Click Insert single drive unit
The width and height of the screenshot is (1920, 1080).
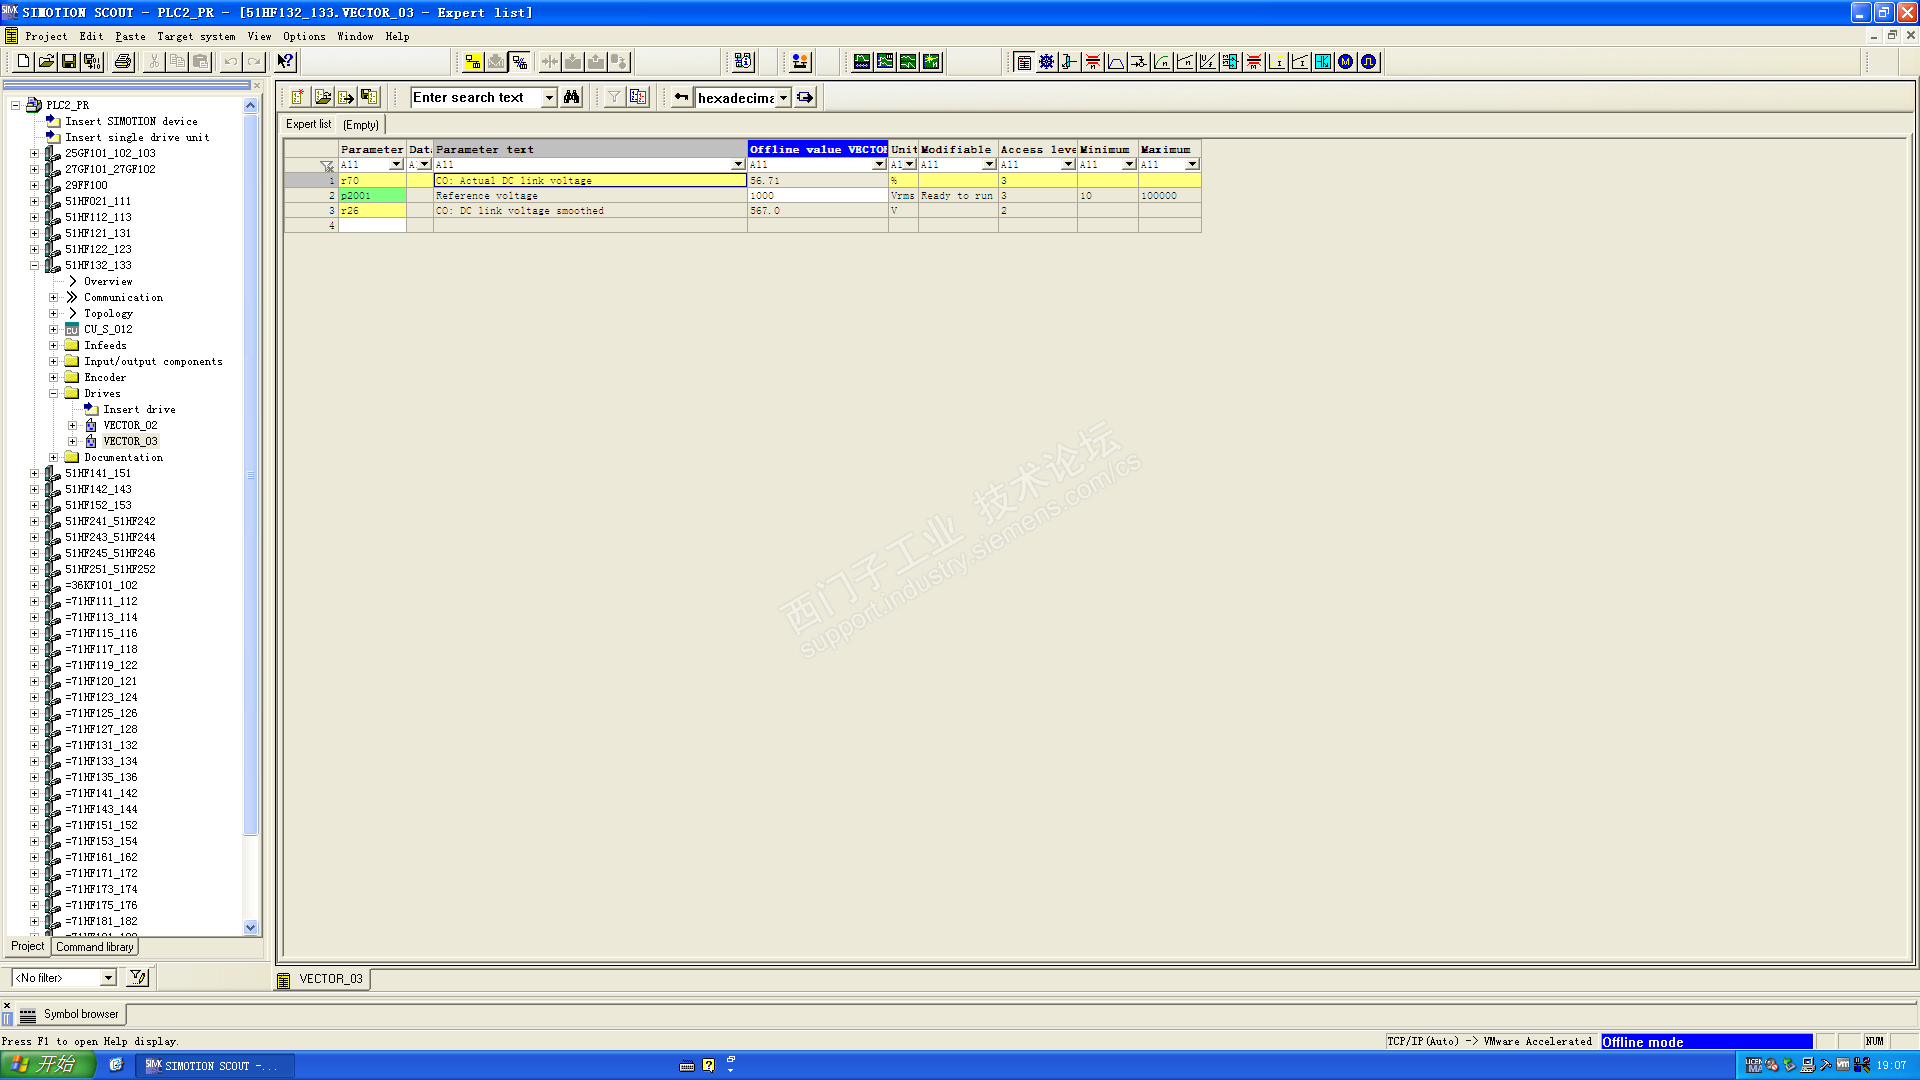[137, 137]
